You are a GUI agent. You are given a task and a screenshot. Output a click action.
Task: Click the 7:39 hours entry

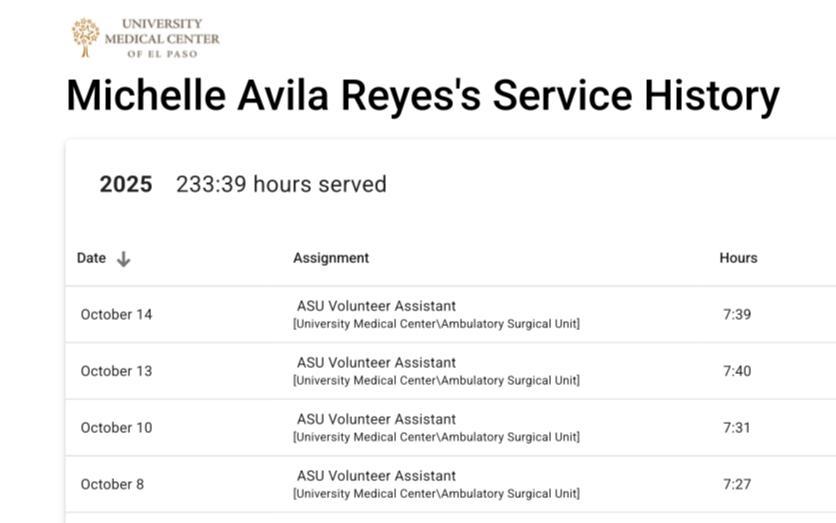pyautogui.click(x=737, y=314)
